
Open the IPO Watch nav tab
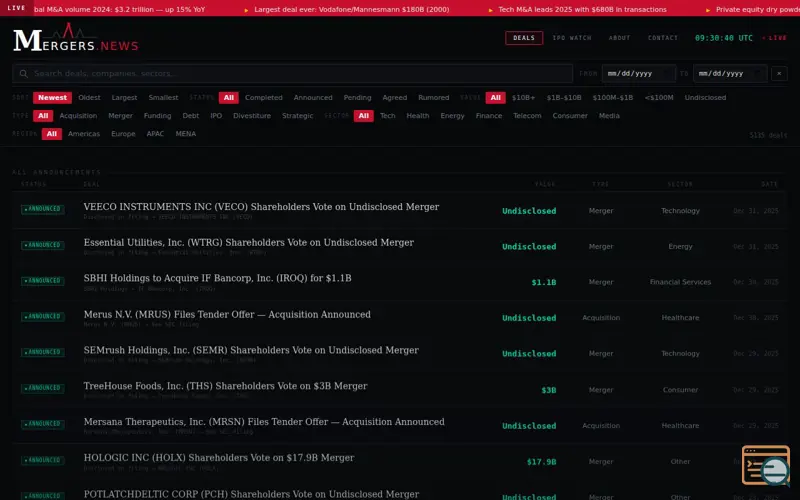point(572,38)
